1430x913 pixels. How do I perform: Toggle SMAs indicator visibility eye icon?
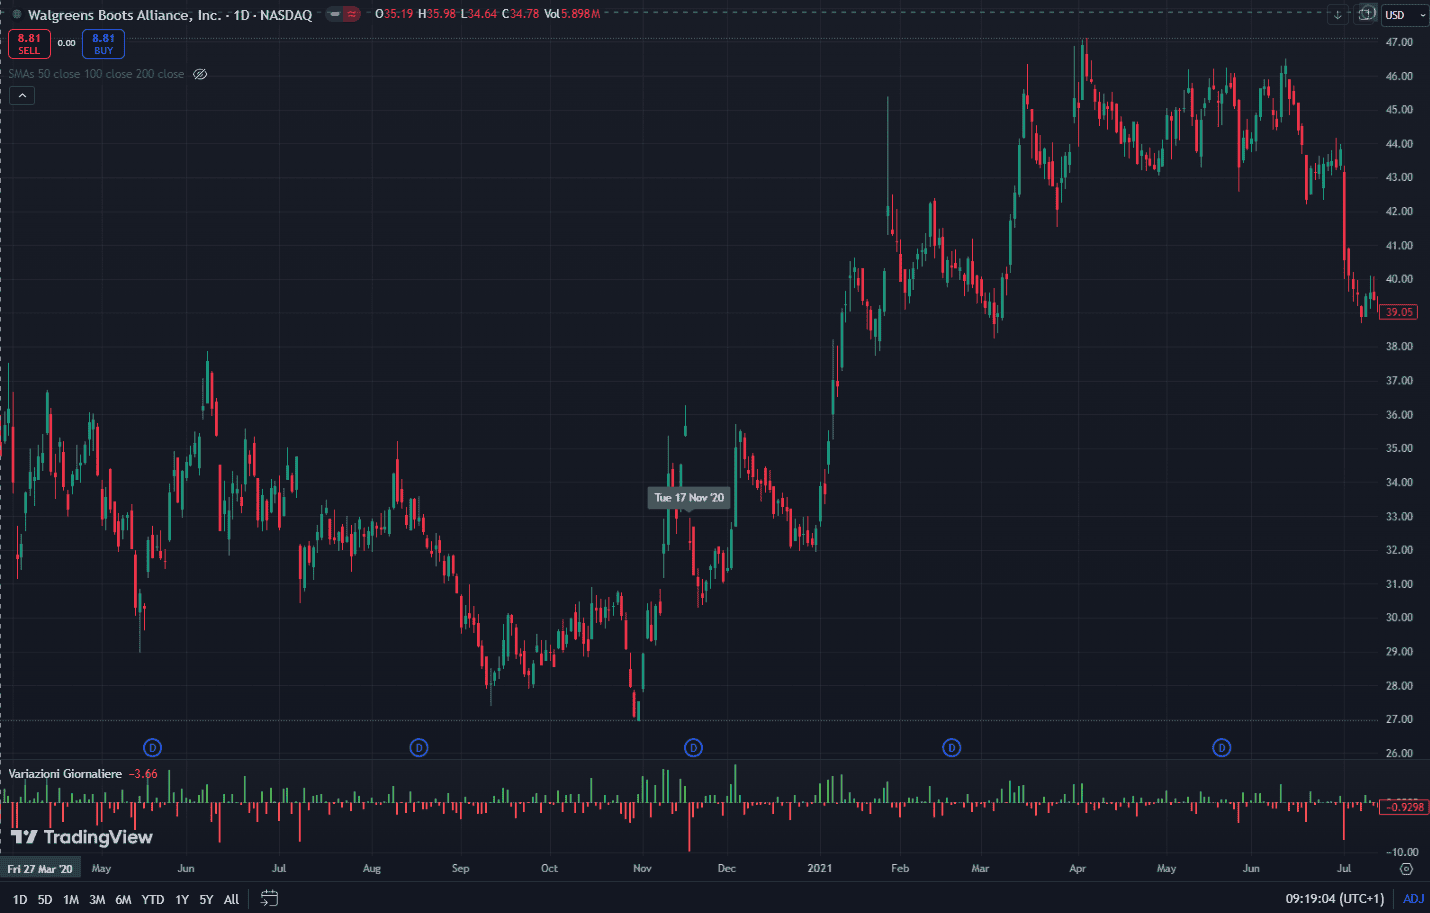200,74
